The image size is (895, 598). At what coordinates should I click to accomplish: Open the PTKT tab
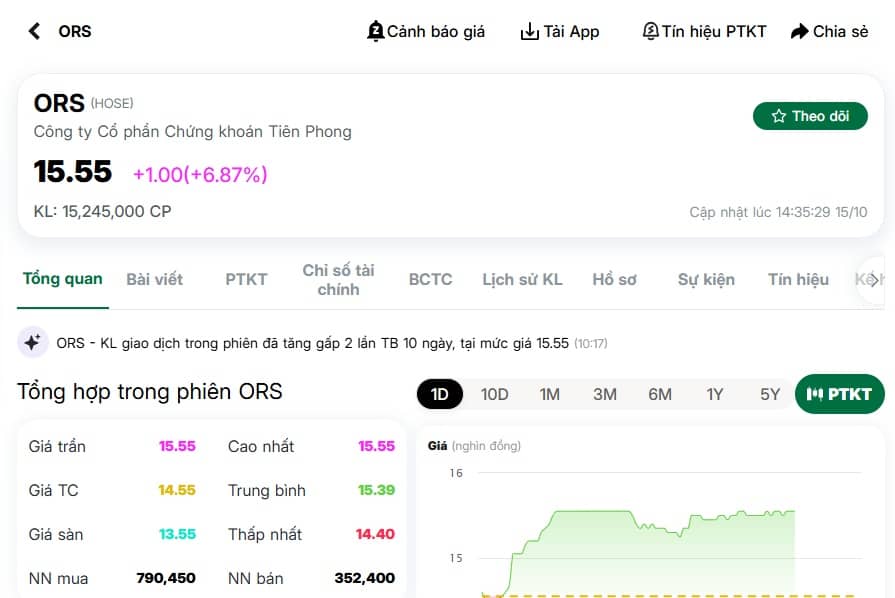tap(246, 280)
